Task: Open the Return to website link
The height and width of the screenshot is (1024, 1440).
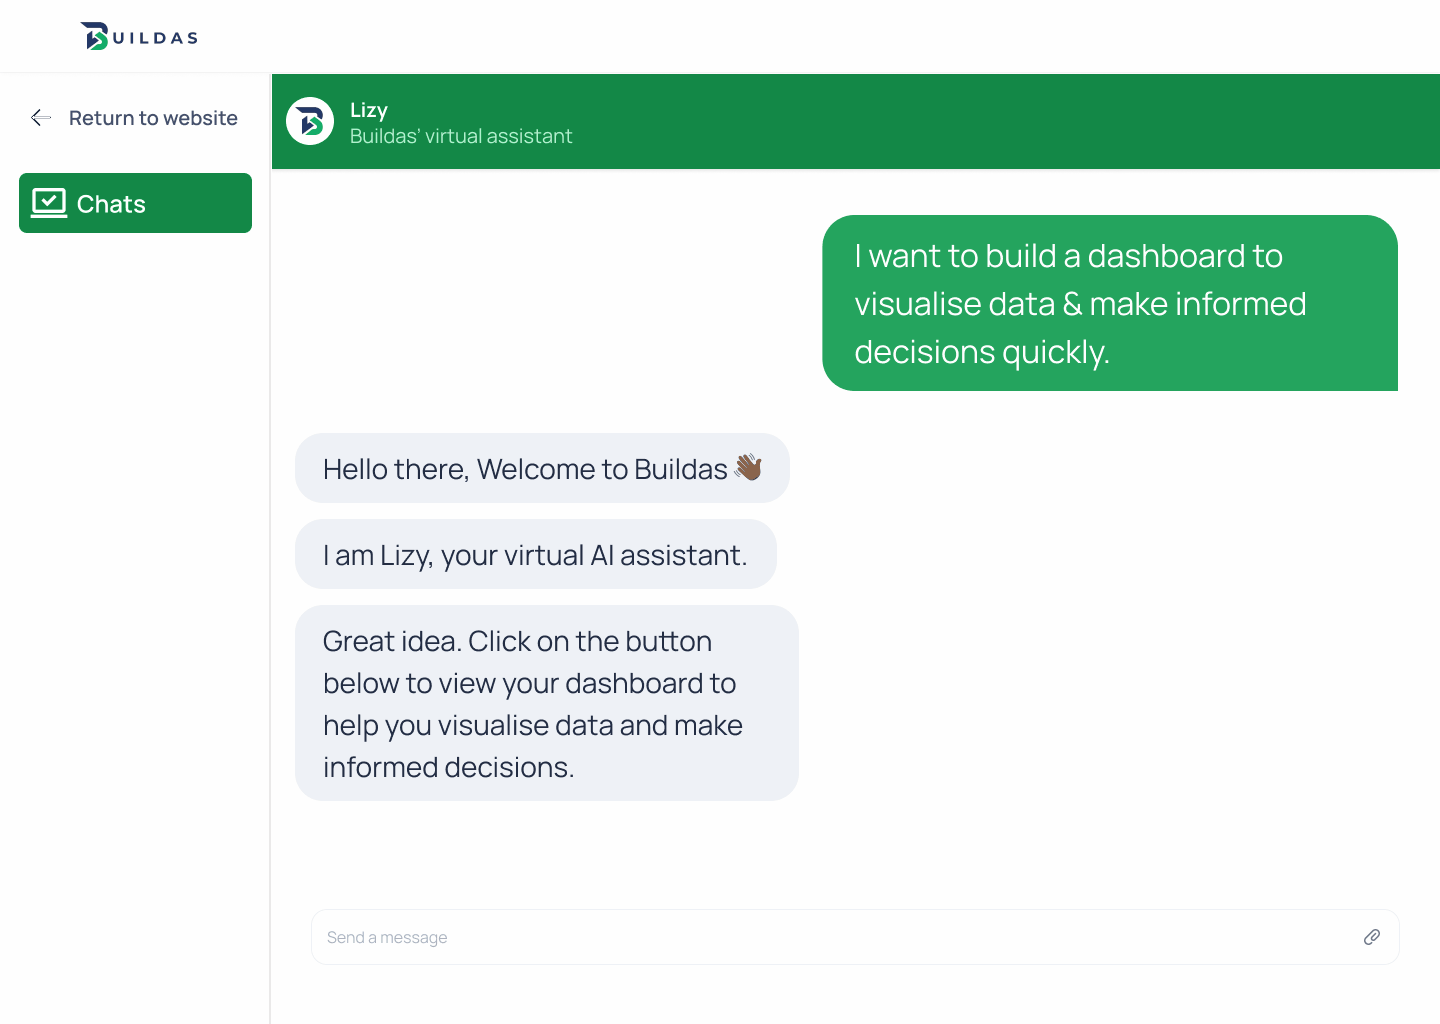Action: pos(153,118)
